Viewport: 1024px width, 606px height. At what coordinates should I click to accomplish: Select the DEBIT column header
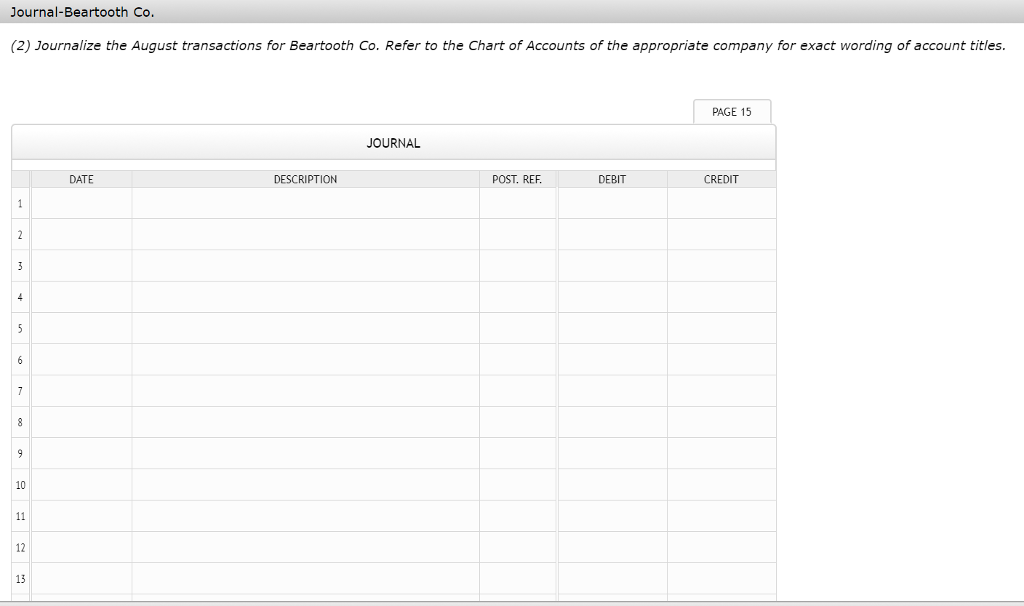tap(612, 179)
